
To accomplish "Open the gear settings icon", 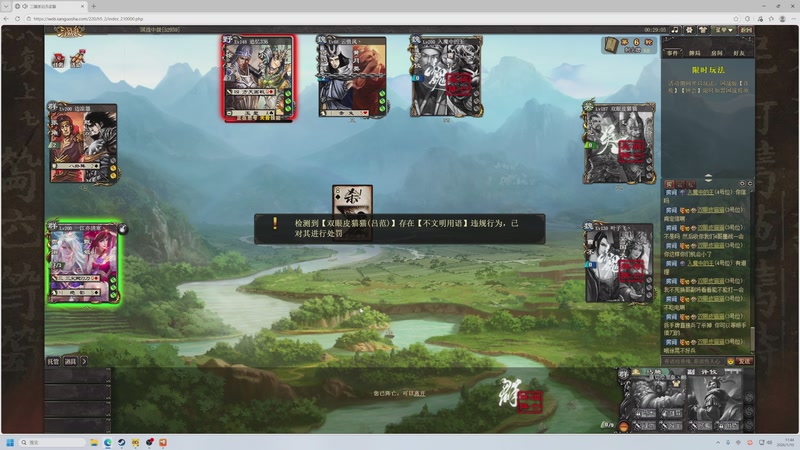I will pos(689,30).
